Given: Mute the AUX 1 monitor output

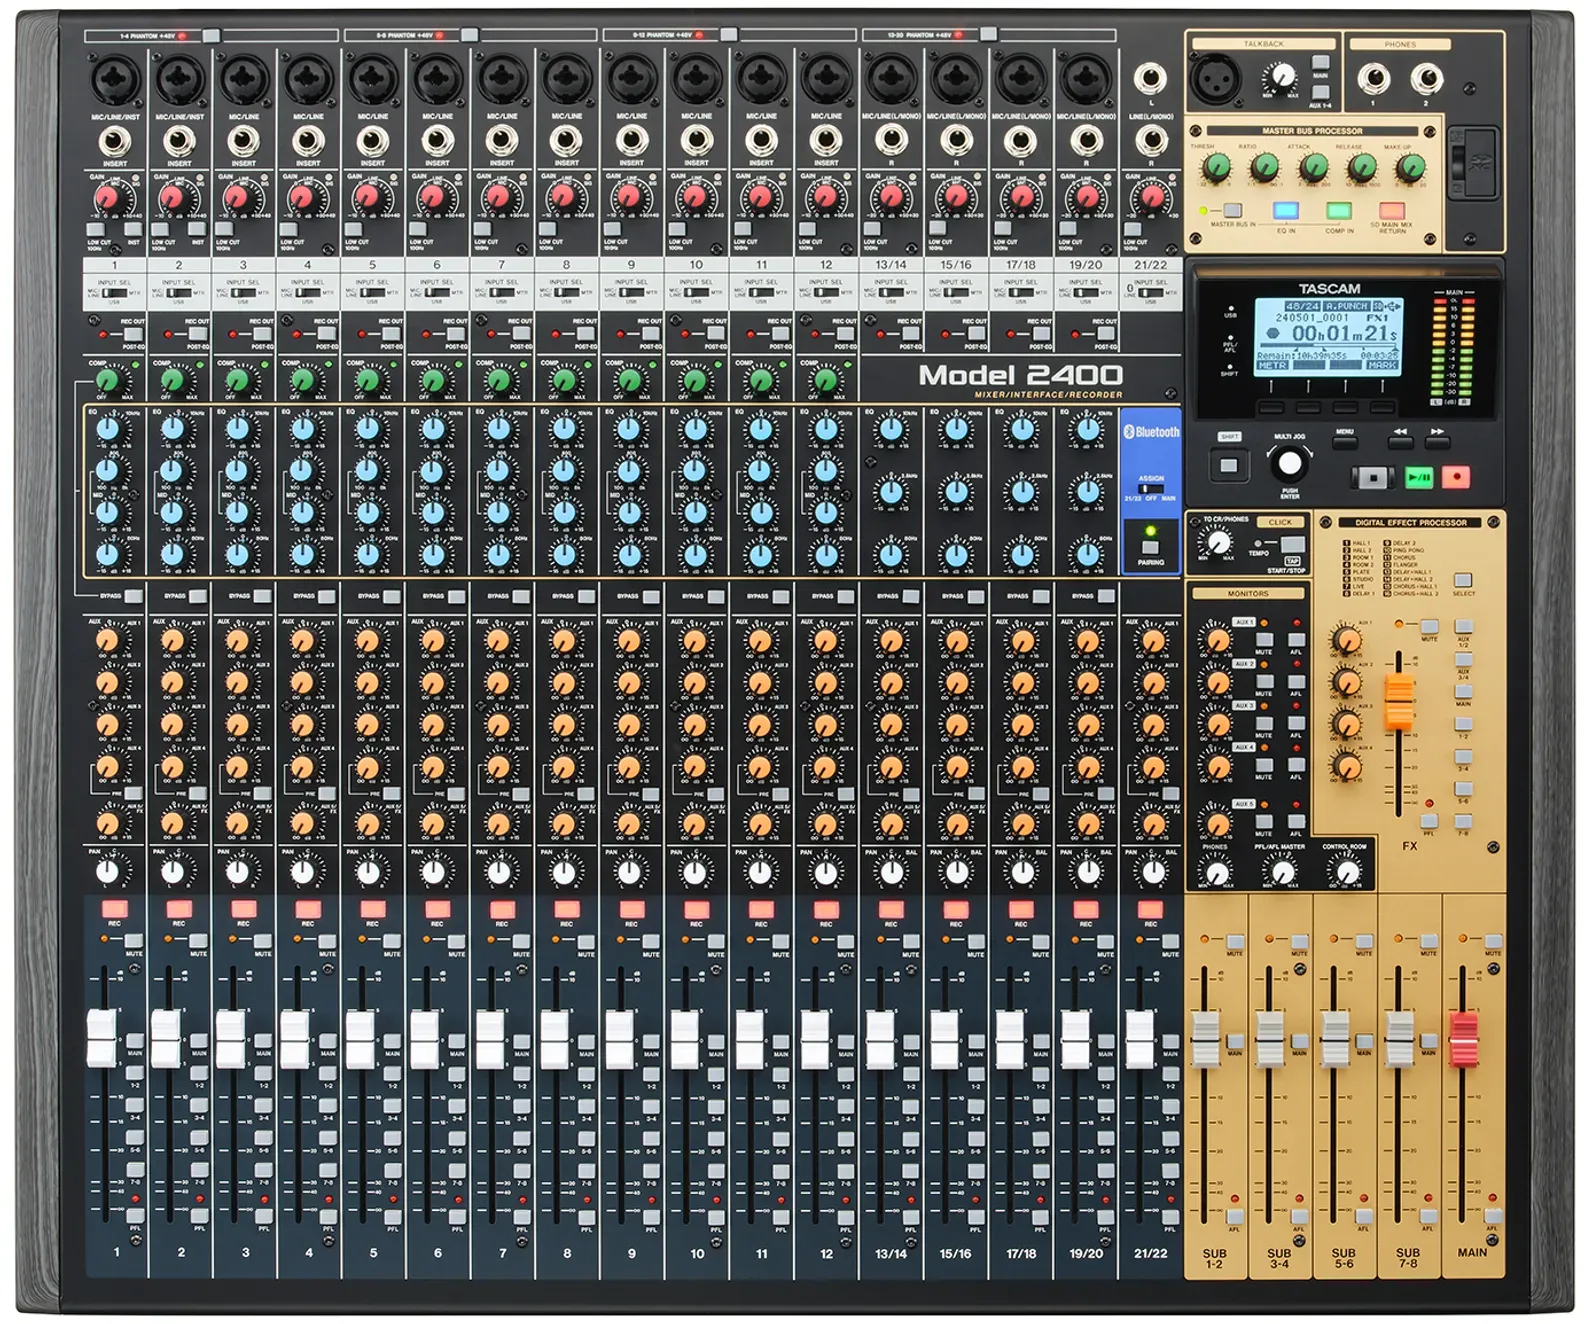Looking at the screenshot, I should pyautogui.click(x=1264, y=639).
